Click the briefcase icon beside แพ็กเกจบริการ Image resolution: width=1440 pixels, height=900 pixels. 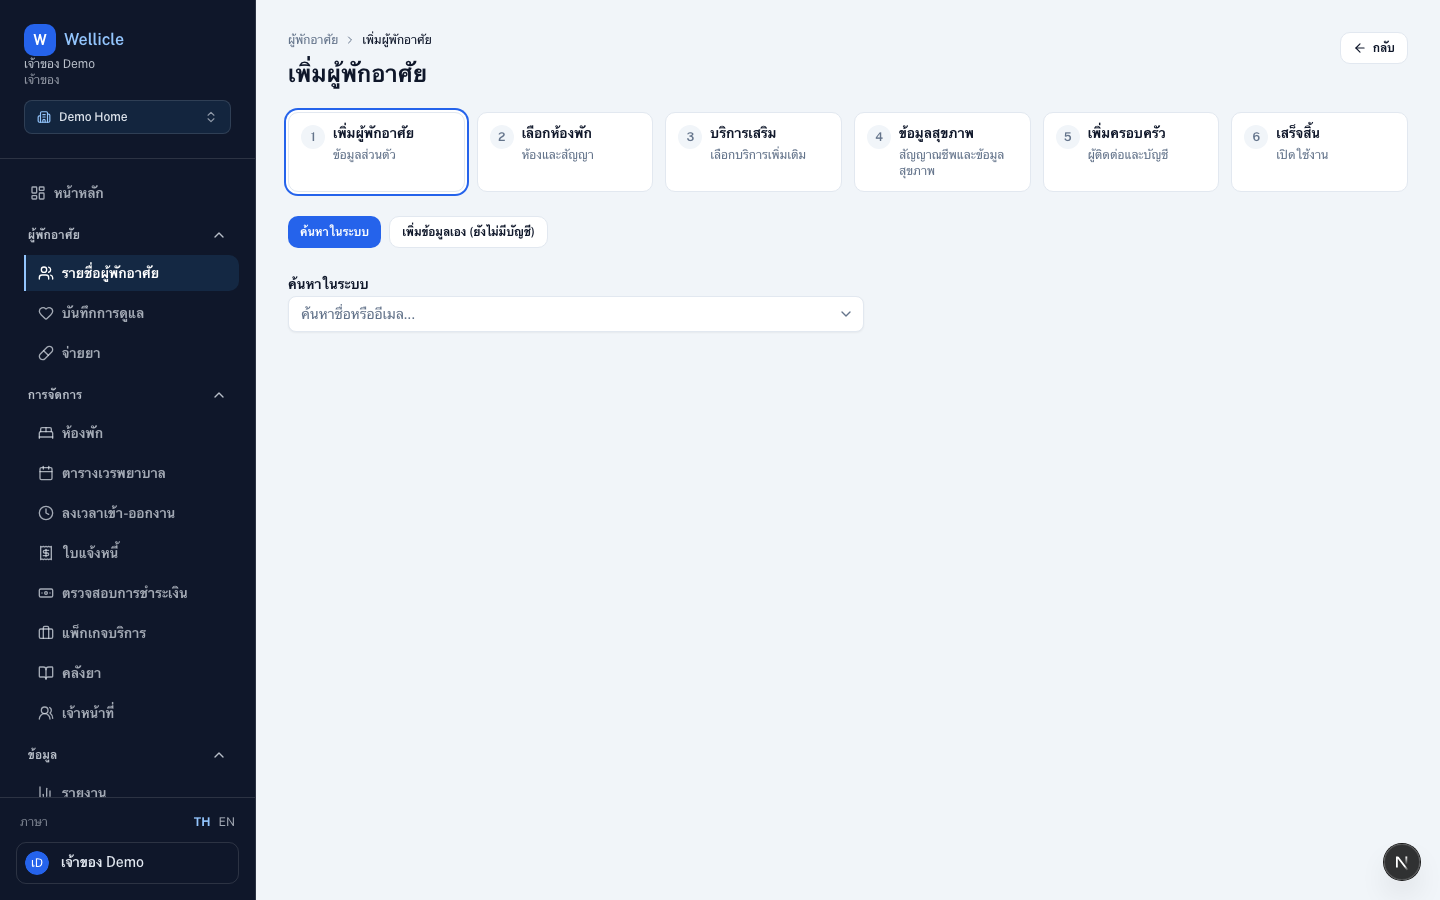point(46,633)
